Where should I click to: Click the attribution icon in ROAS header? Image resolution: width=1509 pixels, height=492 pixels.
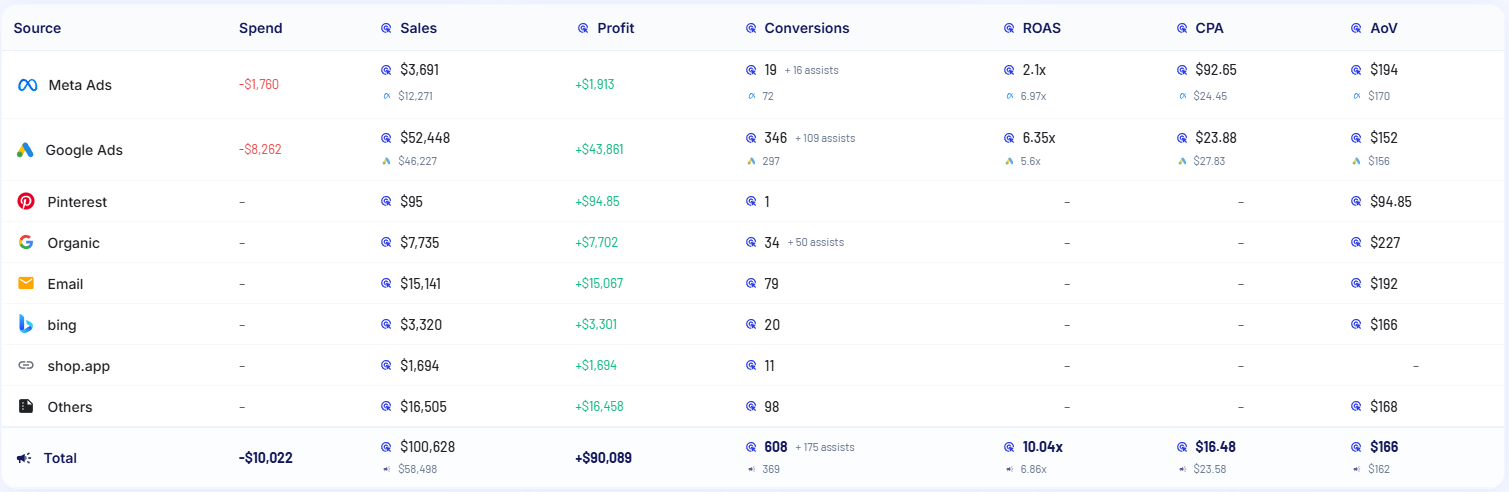coord(1009,29)
